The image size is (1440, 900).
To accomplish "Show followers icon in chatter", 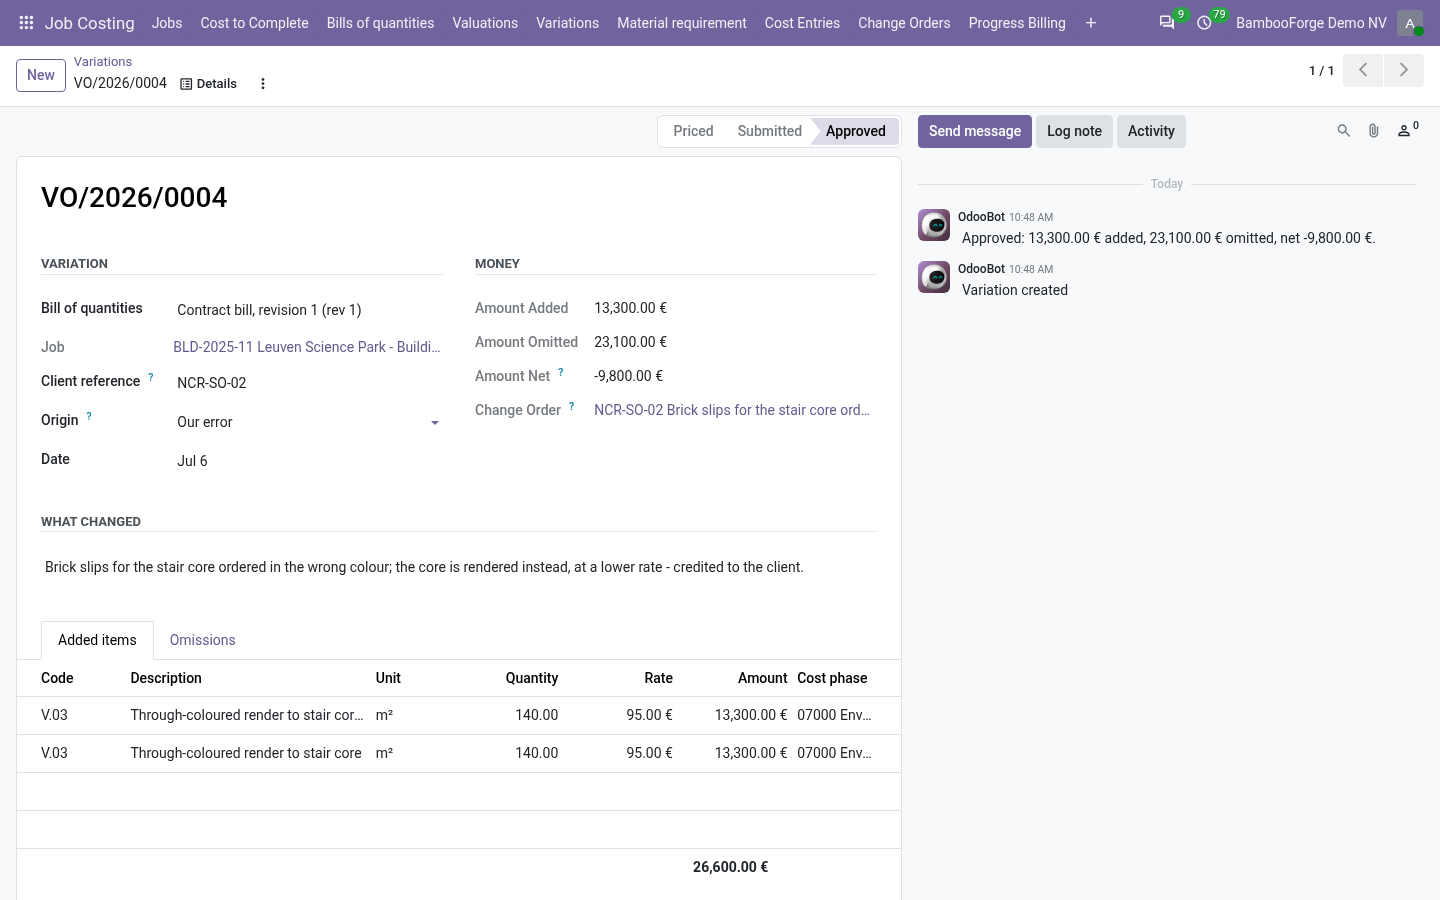I will pos(1407,130).
